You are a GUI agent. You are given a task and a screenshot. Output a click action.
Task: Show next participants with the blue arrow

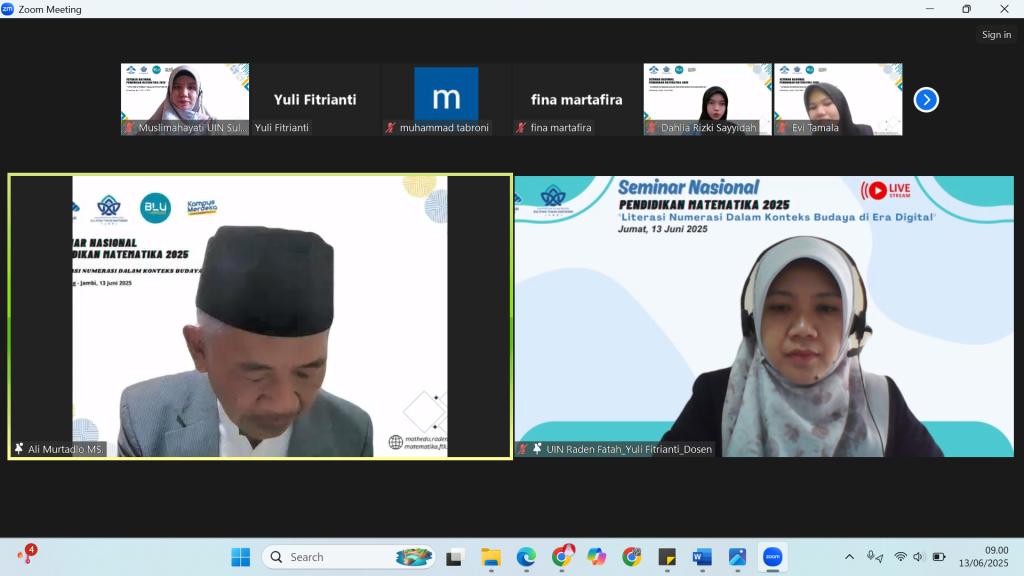[926, 100]
